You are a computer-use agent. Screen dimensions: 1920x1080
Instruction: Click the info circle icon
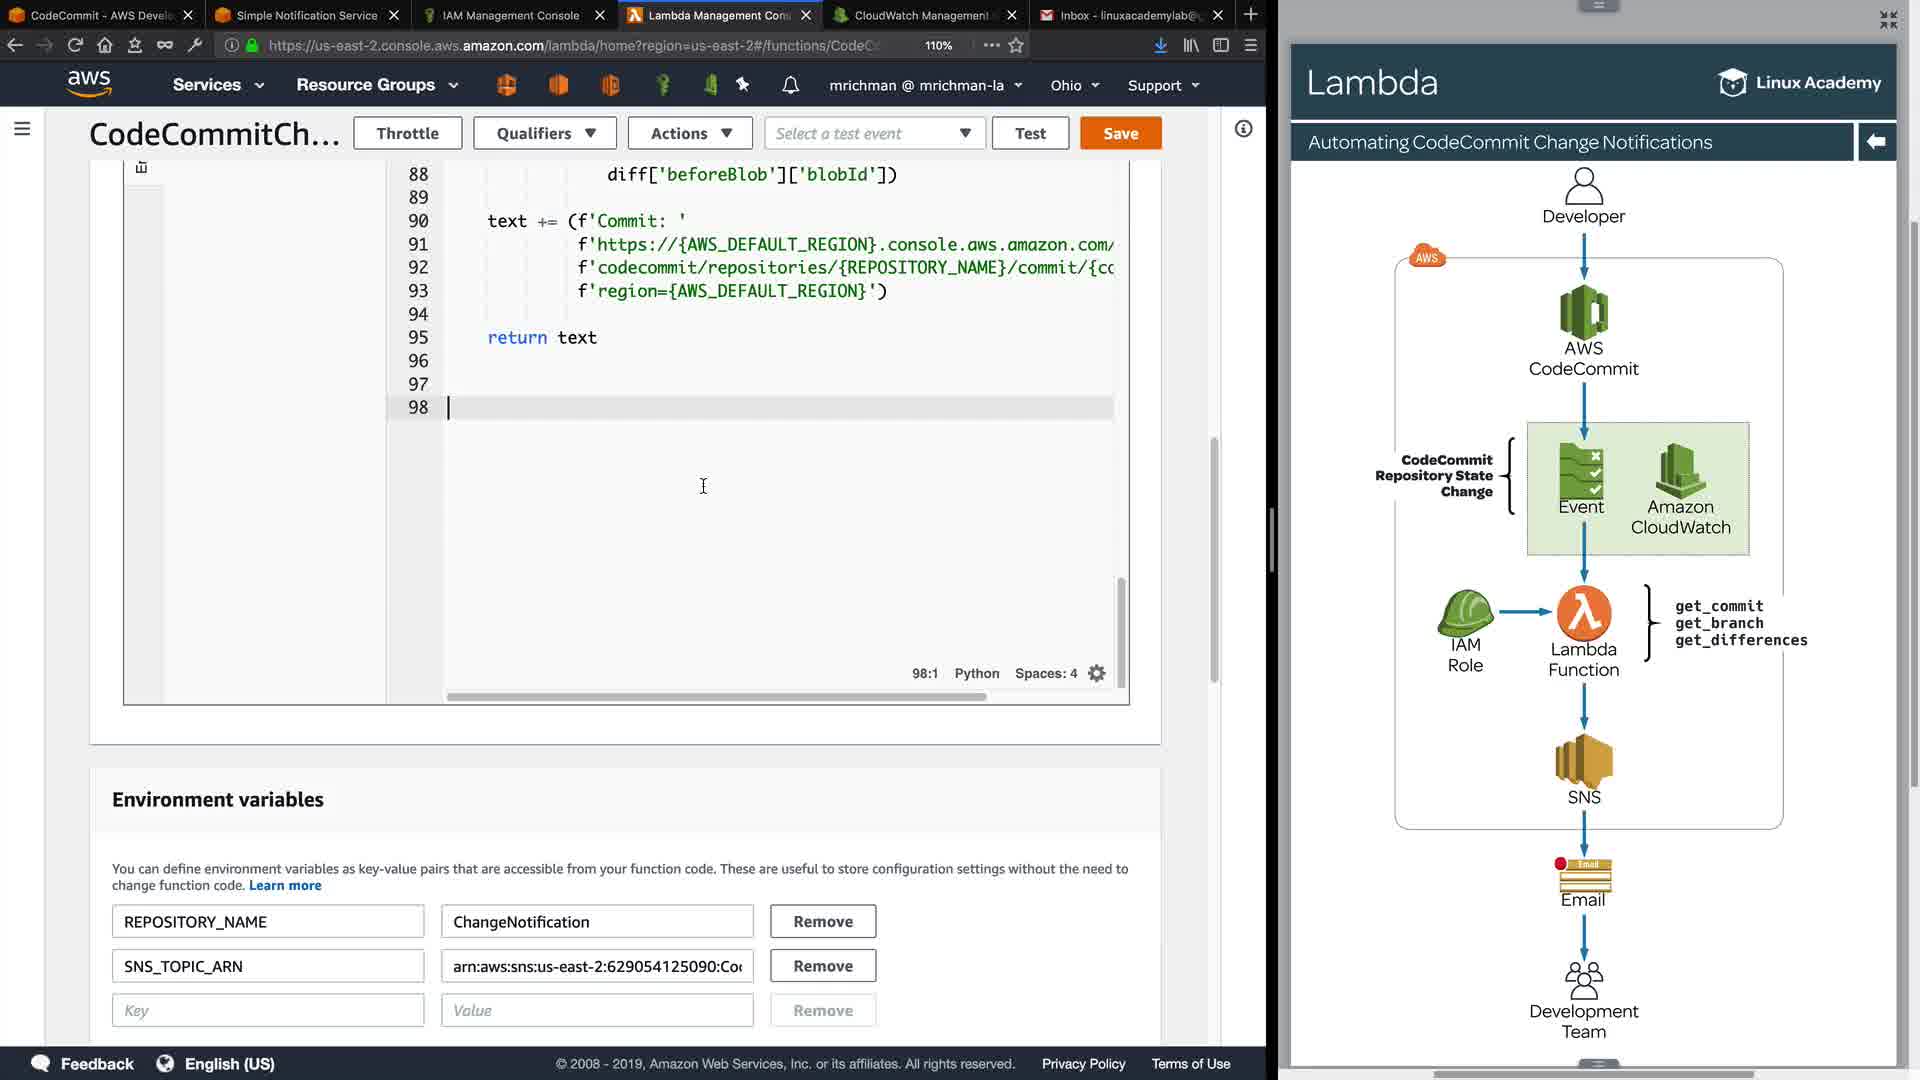1243,129
